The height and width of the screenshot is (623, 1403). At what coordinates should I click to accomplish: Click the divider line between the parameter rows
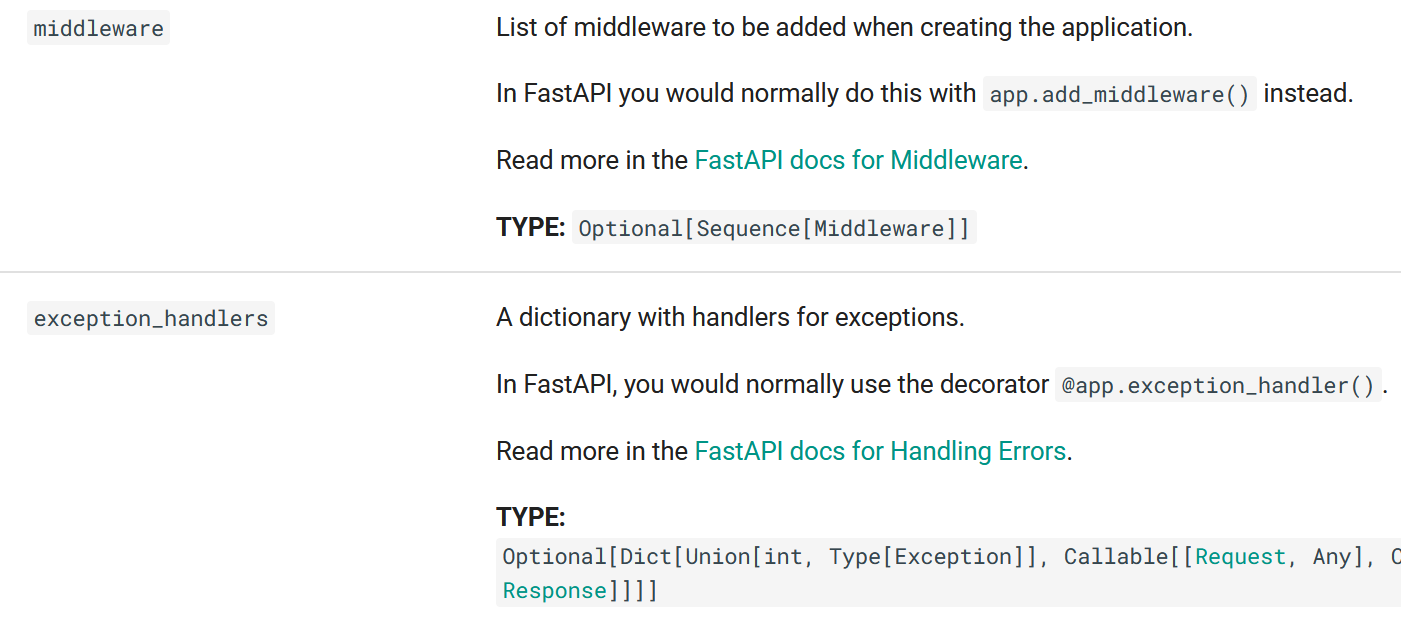click(x=700, y=272)
